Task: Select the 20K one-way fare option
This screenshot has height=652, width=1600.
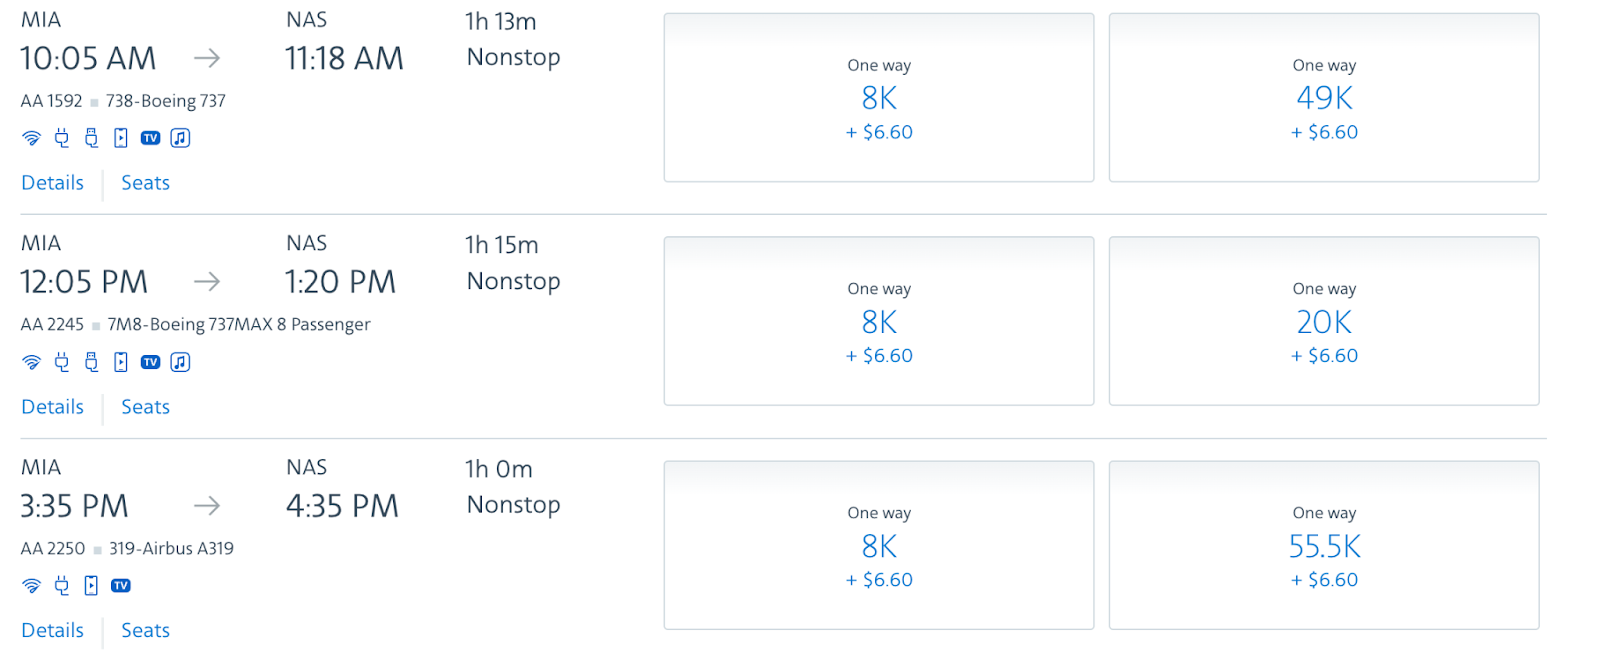Action: (x=1324, y=322)
